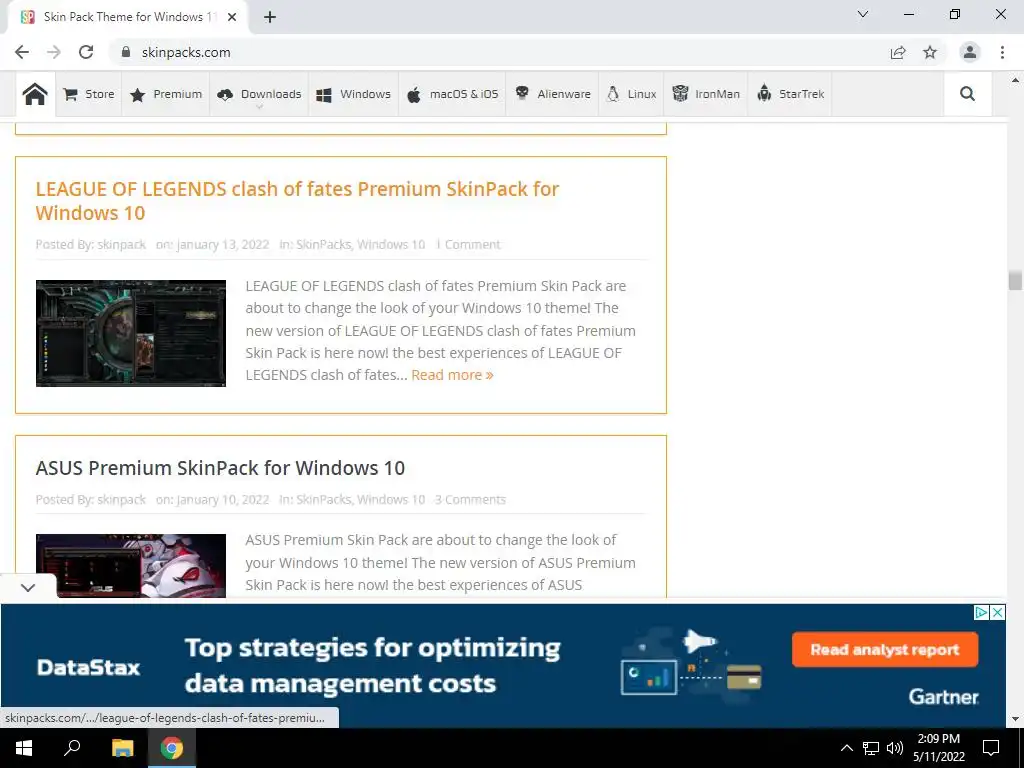This screenshot has height=768, width=1024.
Task: Show hidden system tray icons
Action: coord(846,748)
